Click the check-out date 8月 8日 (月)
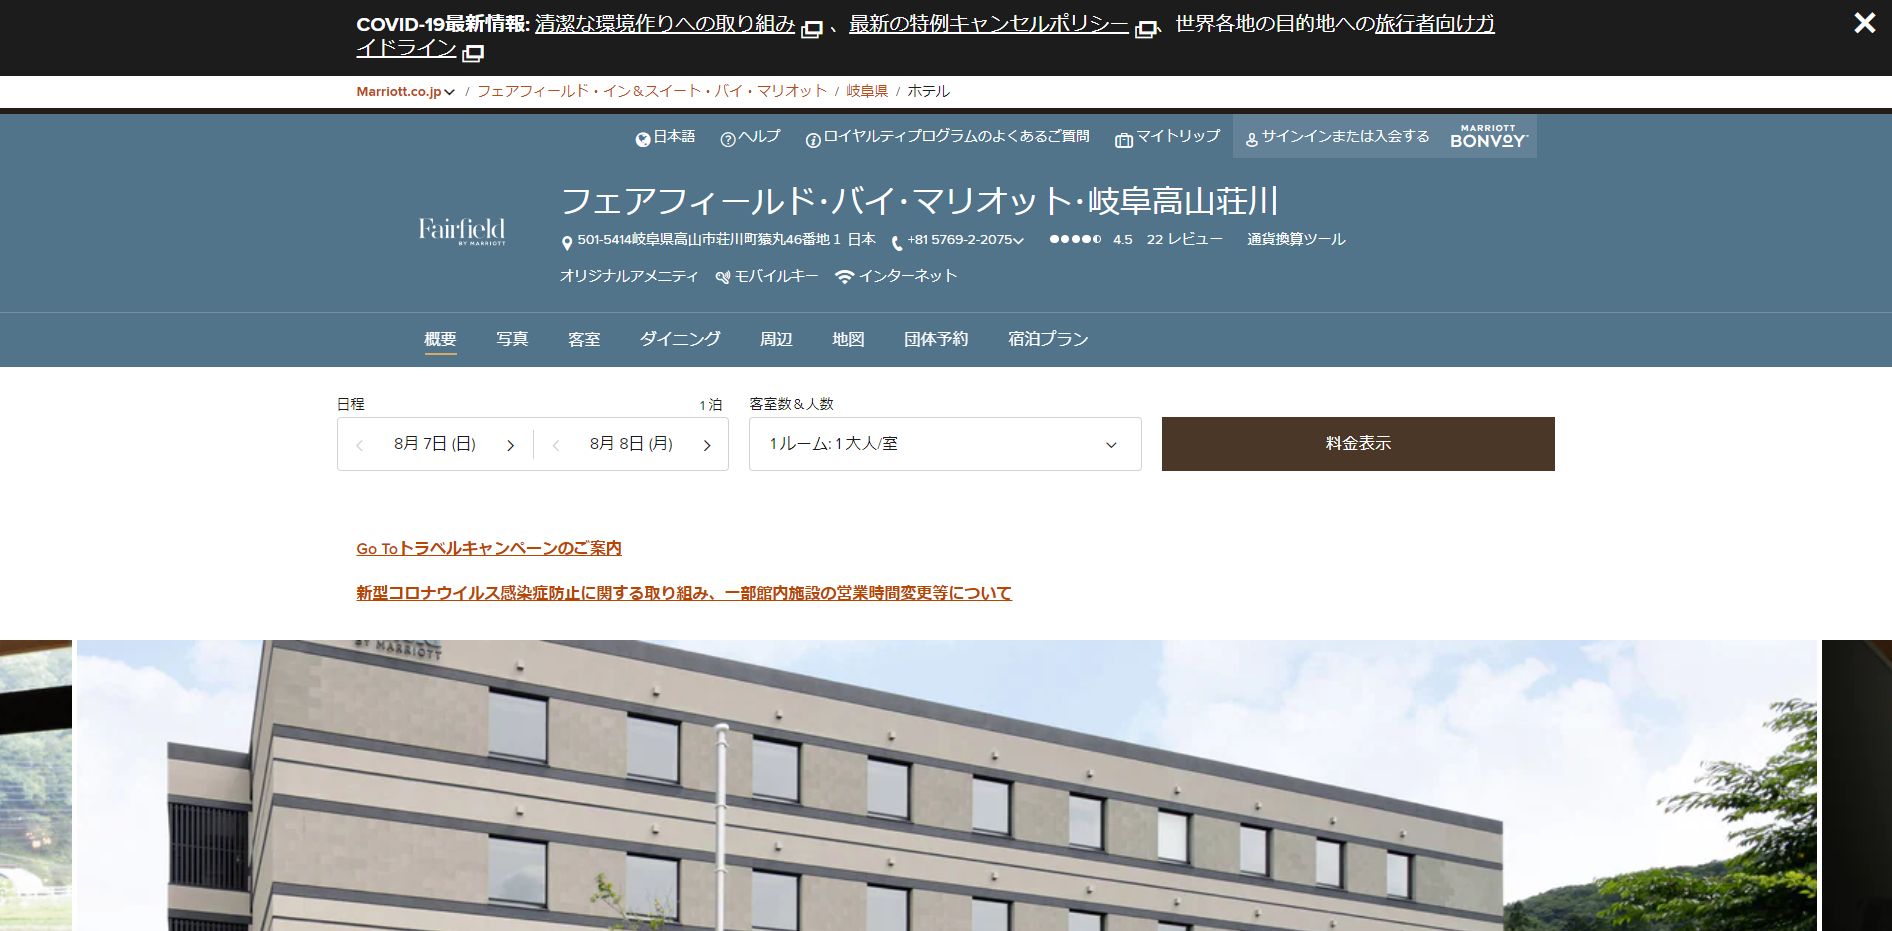The image size is (1892, 931). (631, 444)
